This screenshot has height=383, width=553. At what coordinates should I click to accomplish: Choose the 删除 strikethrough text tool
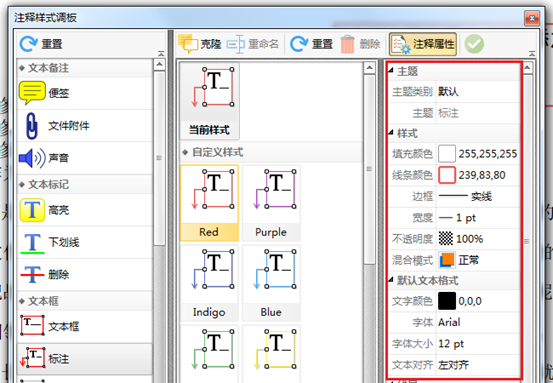tap(85, 274)
